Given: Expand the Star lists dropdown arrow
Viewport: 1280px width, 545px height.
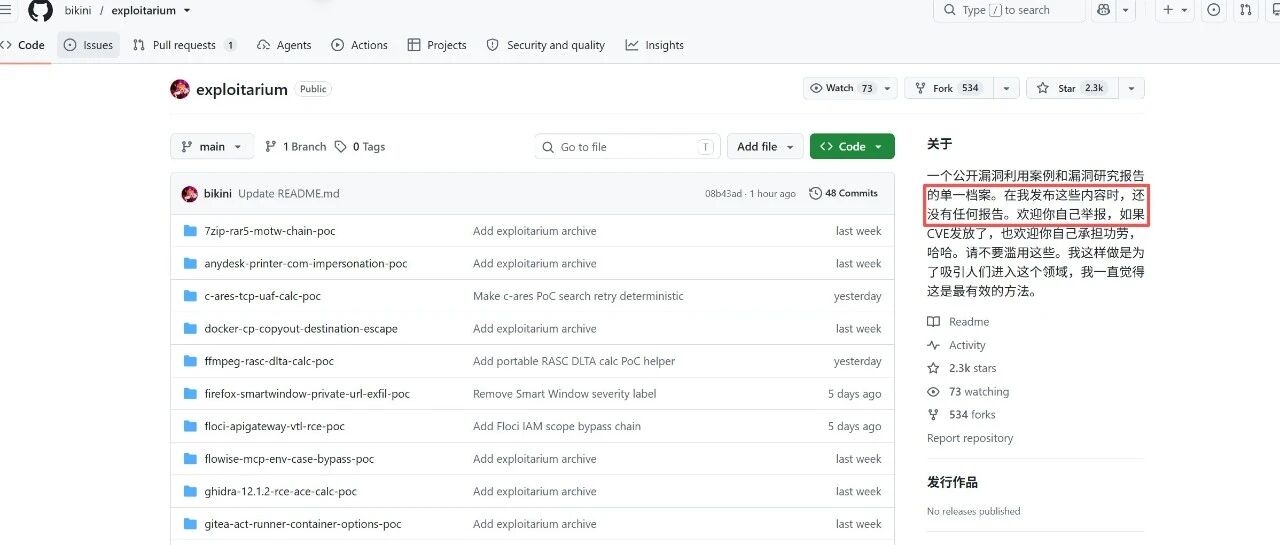Looking at the screenshot, I should 1131,88.
